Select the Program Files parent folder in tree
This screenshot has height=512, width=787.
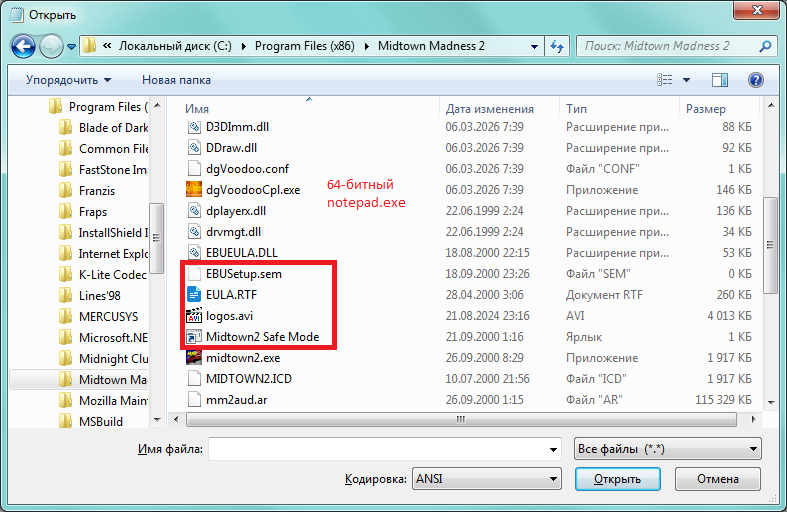pos(98,107)
